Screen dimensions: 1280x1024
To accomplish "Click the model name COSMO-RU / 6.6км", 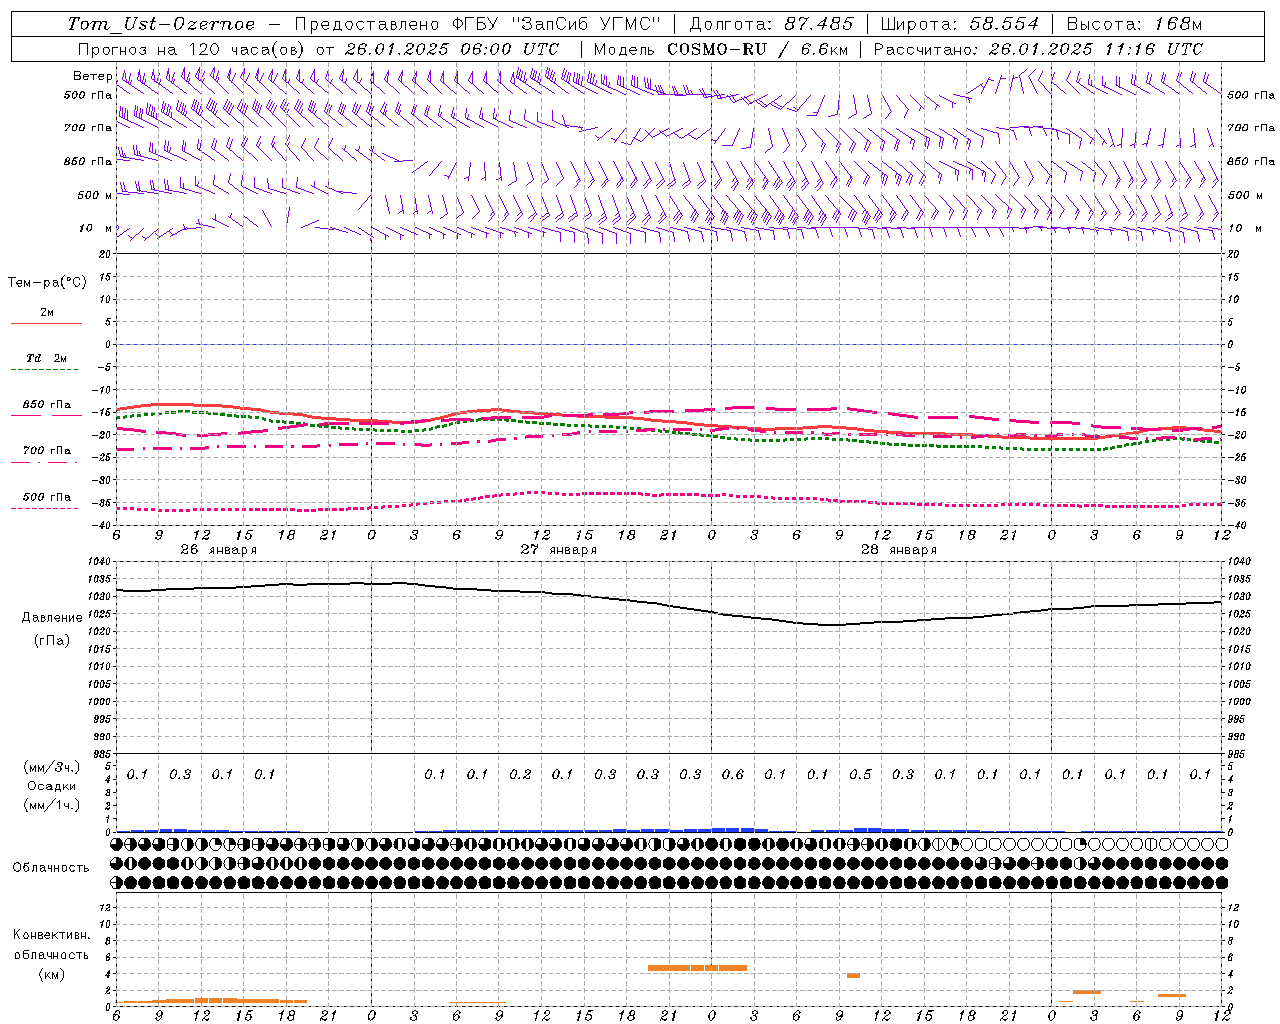I will [x=757, y=49].
